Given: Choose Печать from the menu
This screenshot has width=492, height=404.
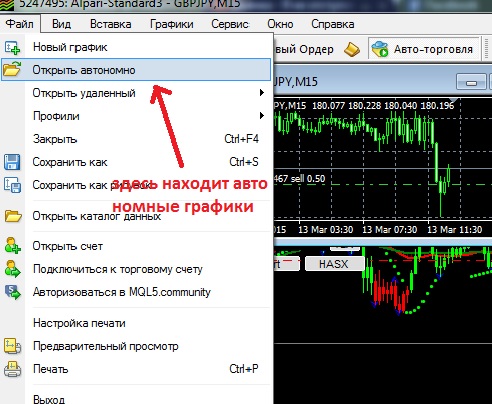Looking at the screenshot, I should coord(136,369).
